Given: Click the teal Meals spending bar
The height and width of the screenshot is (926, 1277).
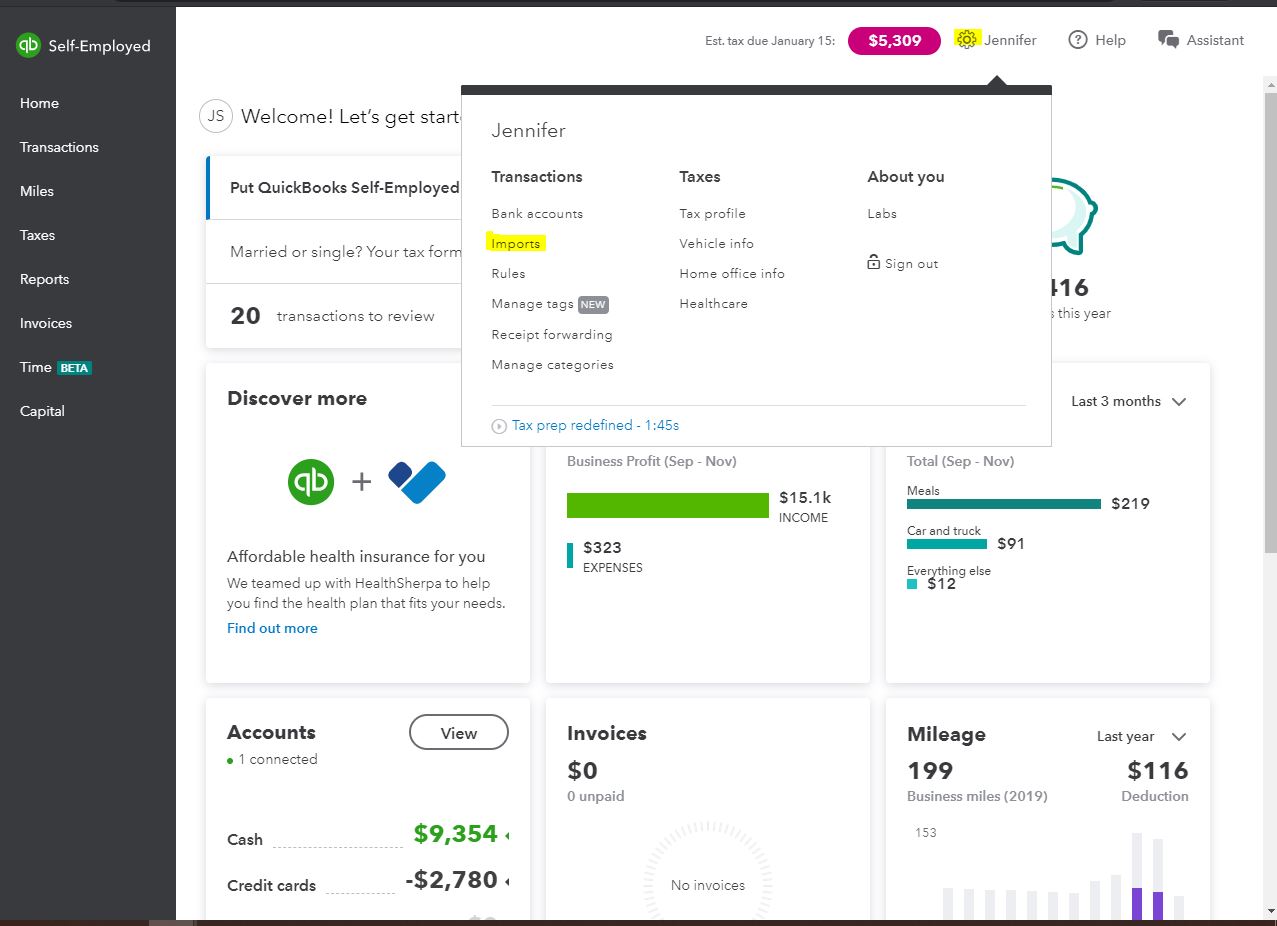Looking at the screenshot, I should point(1004,504).
